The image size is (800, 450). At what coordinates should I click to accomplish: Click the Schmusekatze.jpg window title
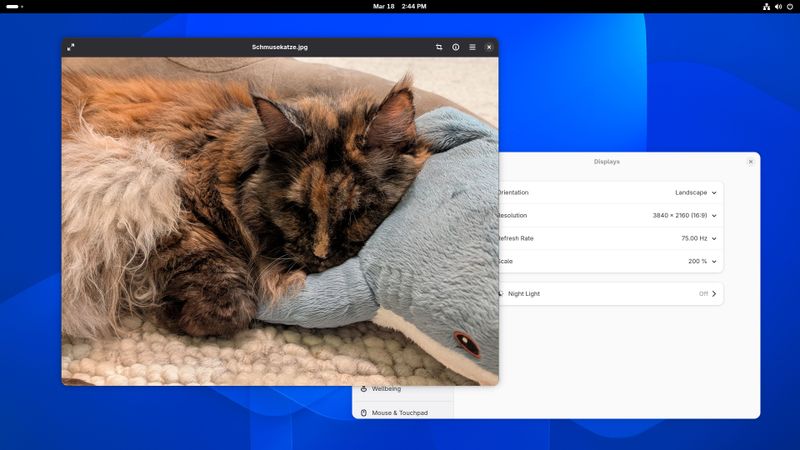pyautogui.click(x=280, y=47)
